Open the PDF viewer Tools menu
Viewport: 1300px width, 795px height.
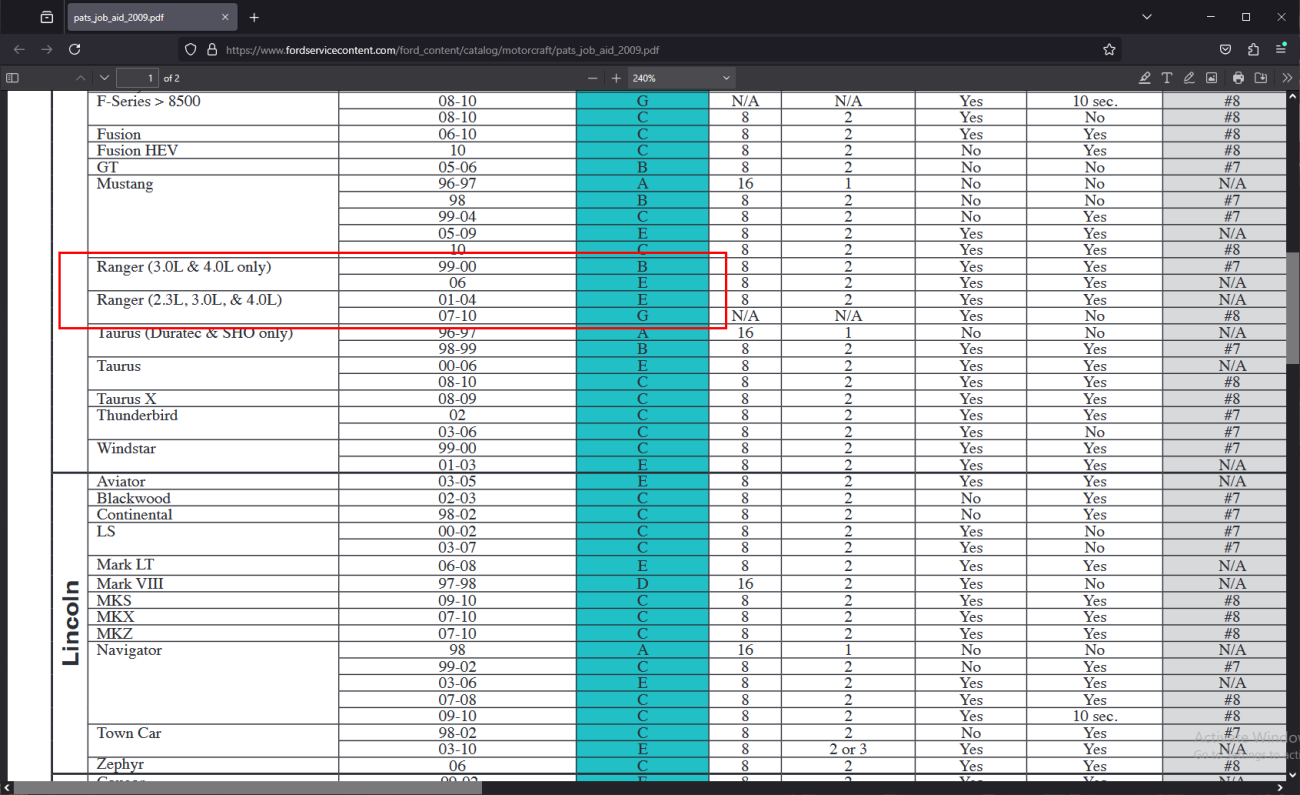(x=1286, y=78)
